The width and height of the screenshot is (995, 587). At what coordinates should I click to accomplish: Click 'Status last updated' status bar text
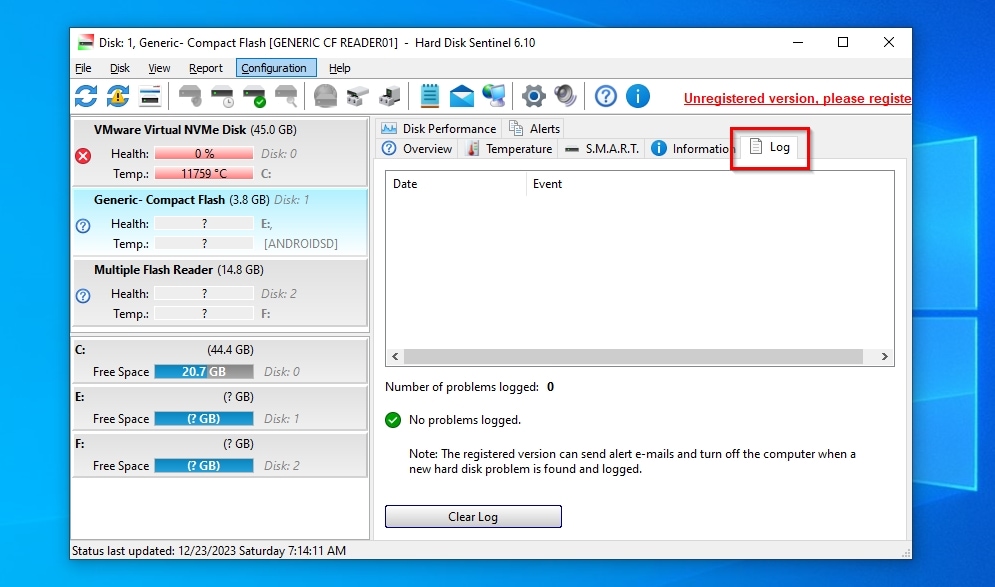[x=209, y=551]
